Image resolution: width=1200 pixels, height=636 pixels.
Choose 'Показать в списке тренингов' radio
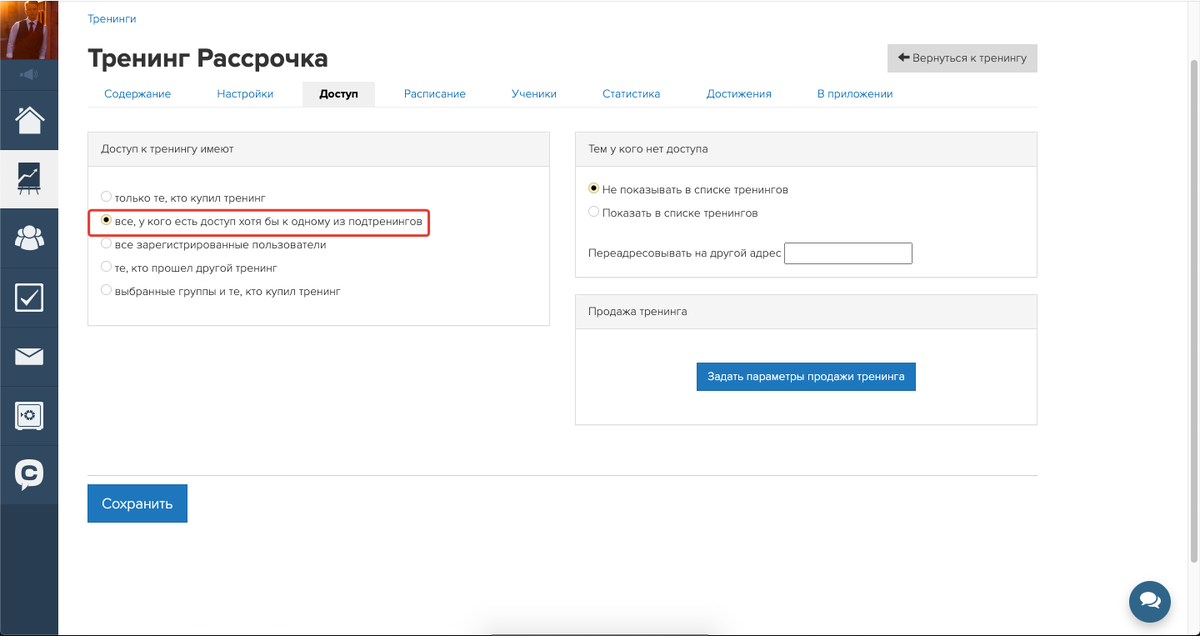[x=594, y=212]
